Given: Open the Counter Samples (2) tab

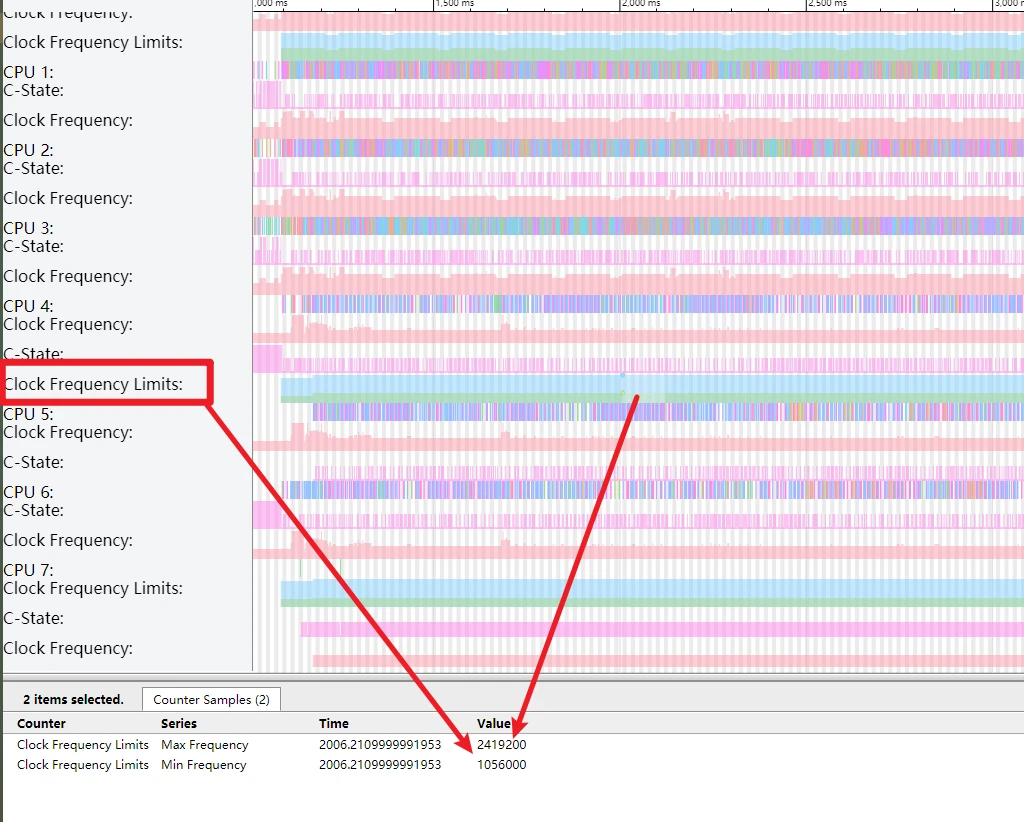Looking at the screenshot, I should 211,700.
